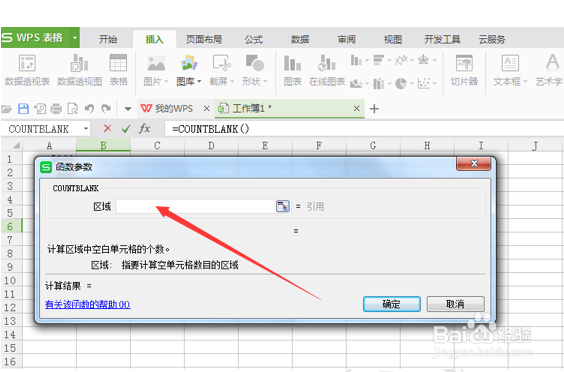Click the range selector icon beside 区域 field

coord(283,206)
